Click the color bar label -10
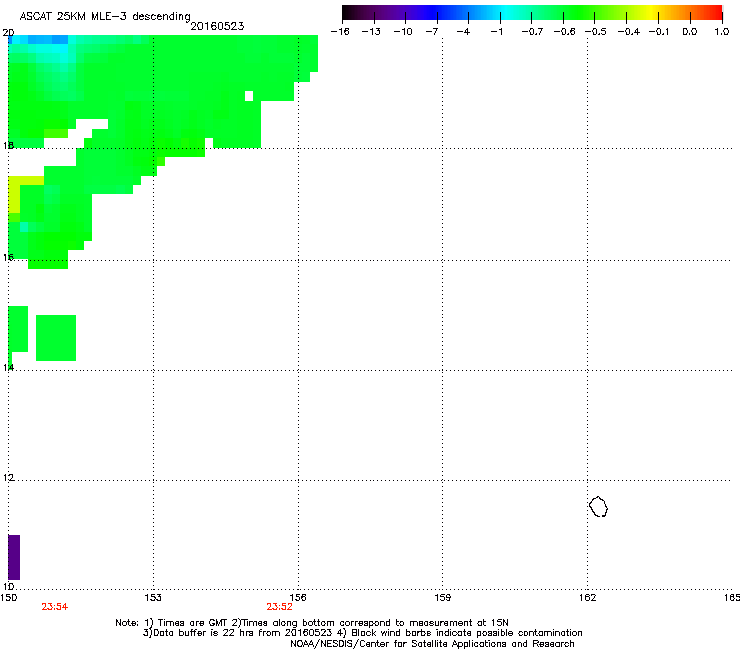This screenshot has height=650, width=740. tap(403, 32)
